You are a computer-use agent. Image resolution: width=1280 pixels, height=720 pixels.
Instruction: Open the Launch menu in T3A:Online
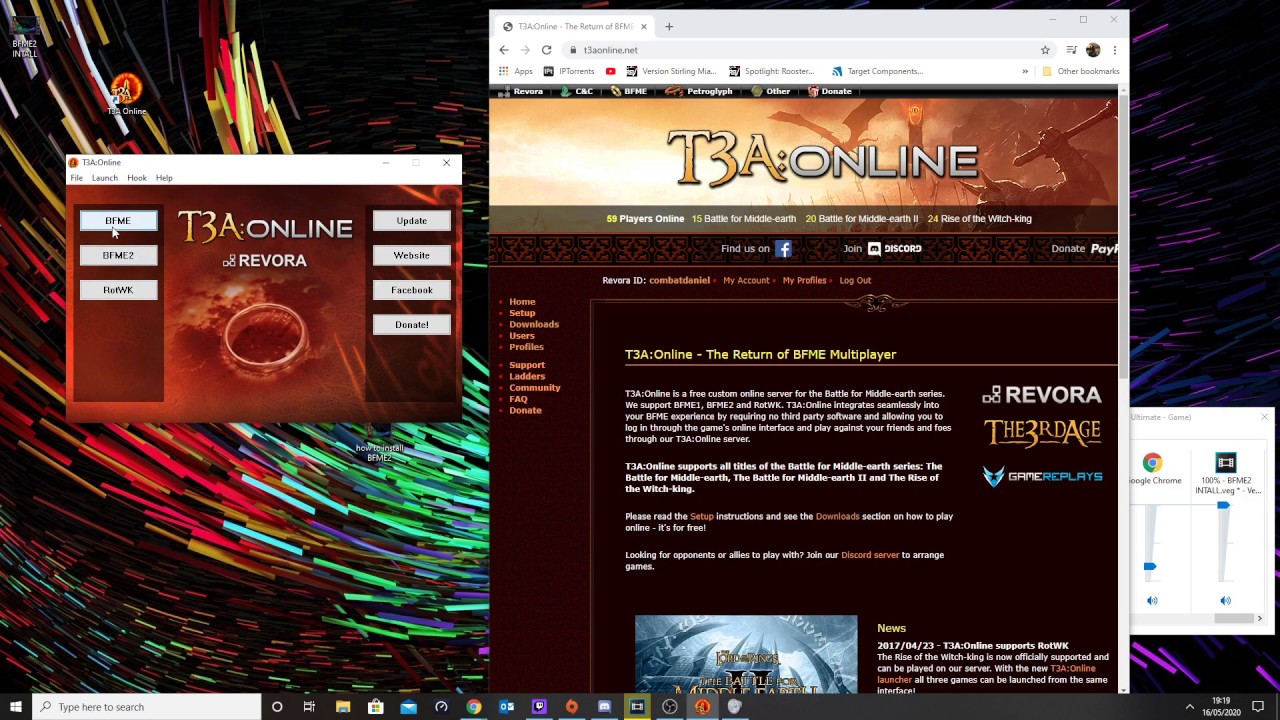click(105, 178)
